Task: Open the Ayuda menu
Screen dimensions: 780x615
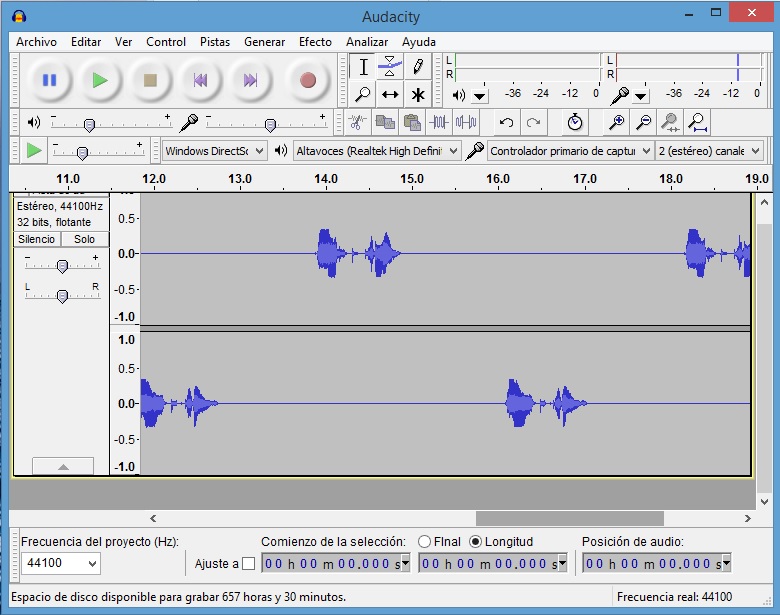Action: coord(419,42)
